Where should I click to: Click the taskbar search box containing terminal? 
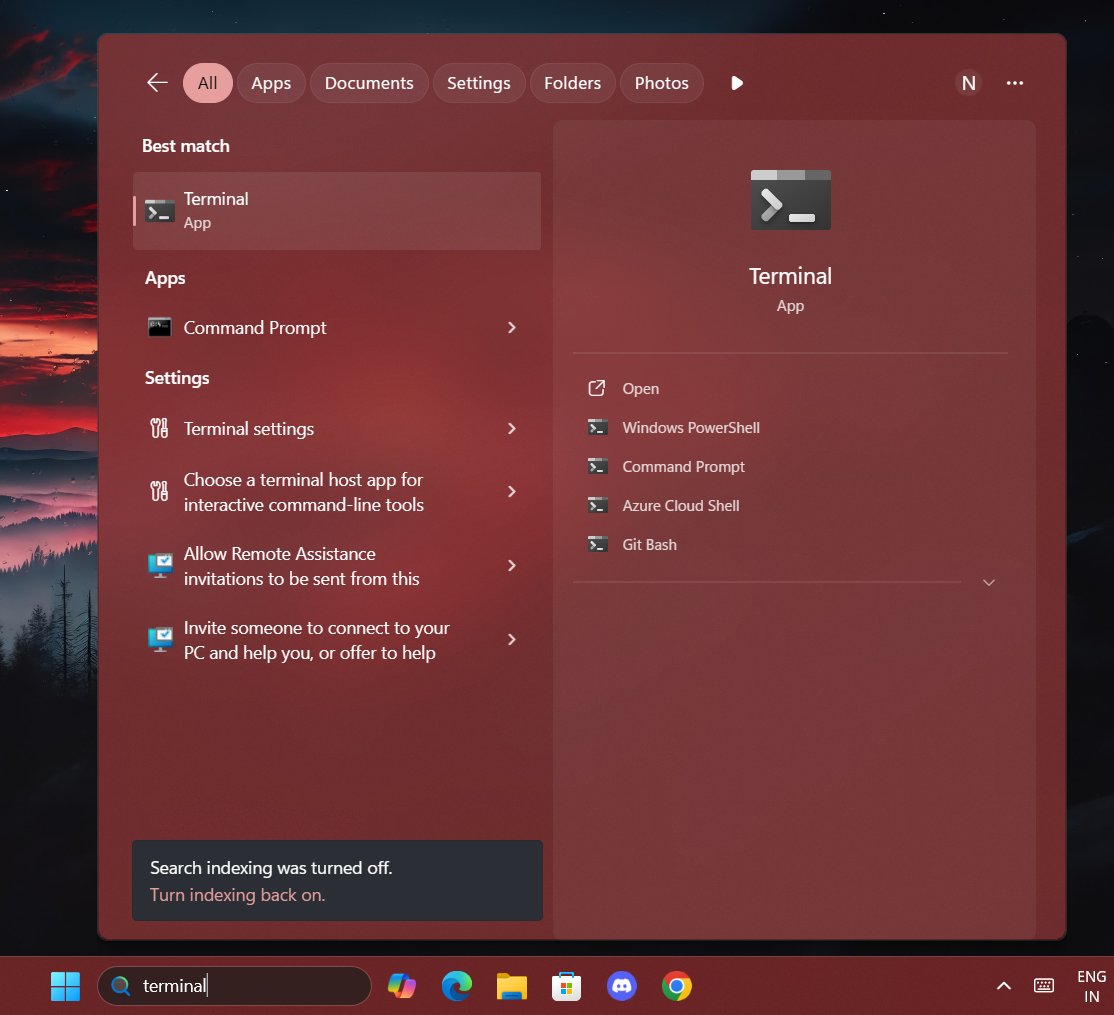pos(234,986)
